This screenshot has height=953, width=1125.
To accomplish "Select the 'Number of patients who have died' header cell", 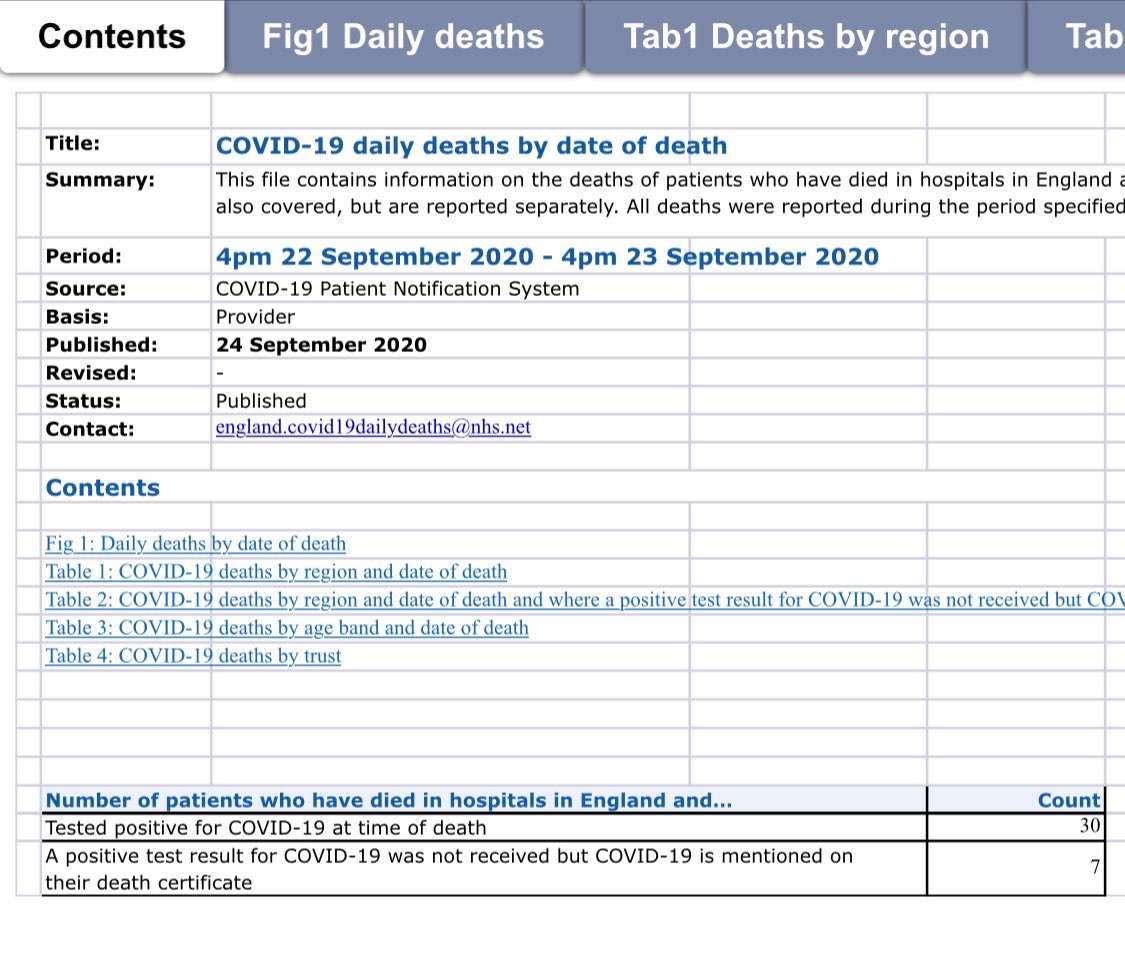I will pos(484,800).
